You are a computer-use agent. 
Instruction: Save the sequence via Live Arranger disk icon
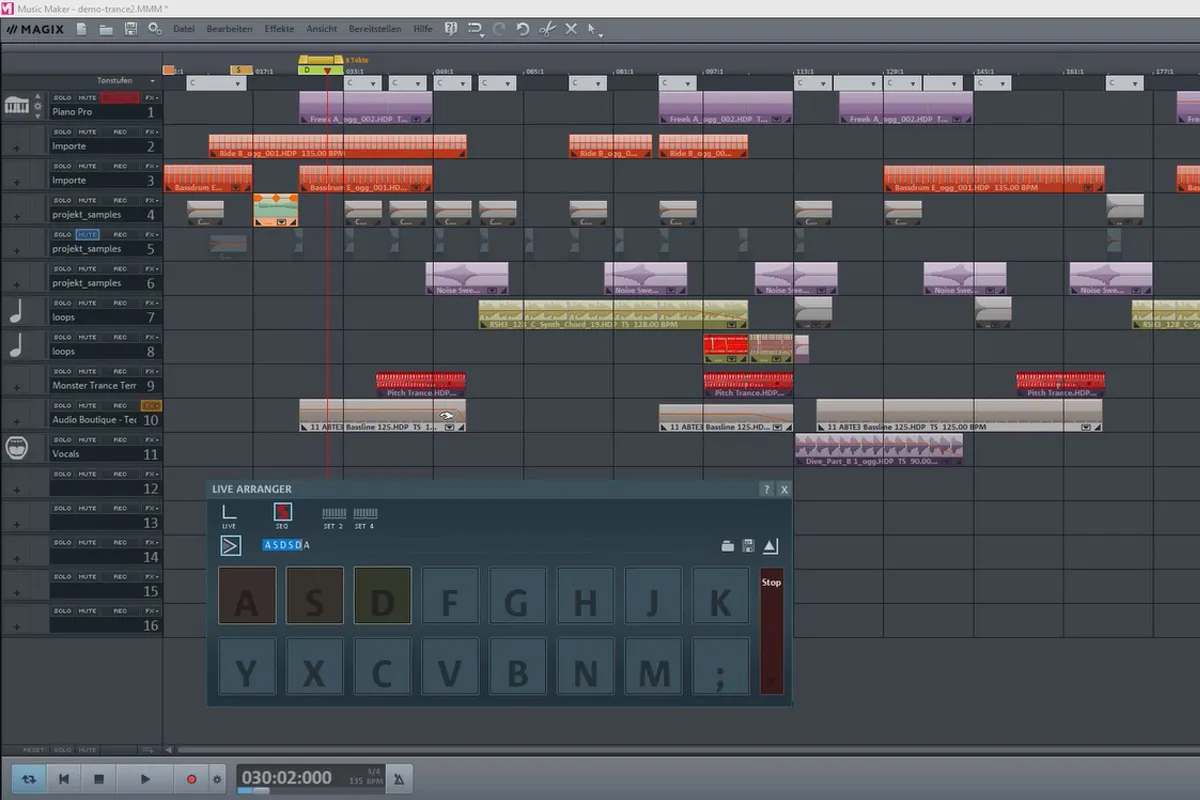749,546
